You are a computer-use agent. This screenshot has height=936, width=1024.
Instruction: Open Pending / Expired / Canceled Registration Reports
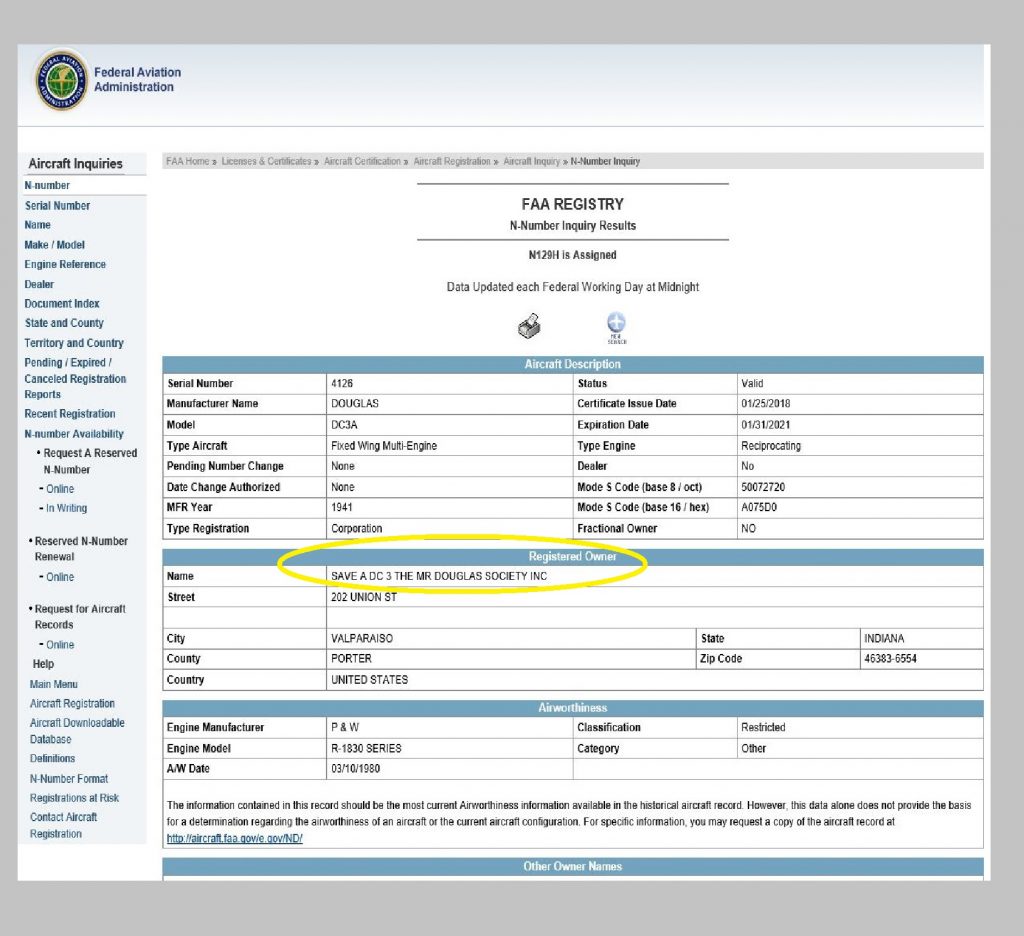[x=75, y=379]
